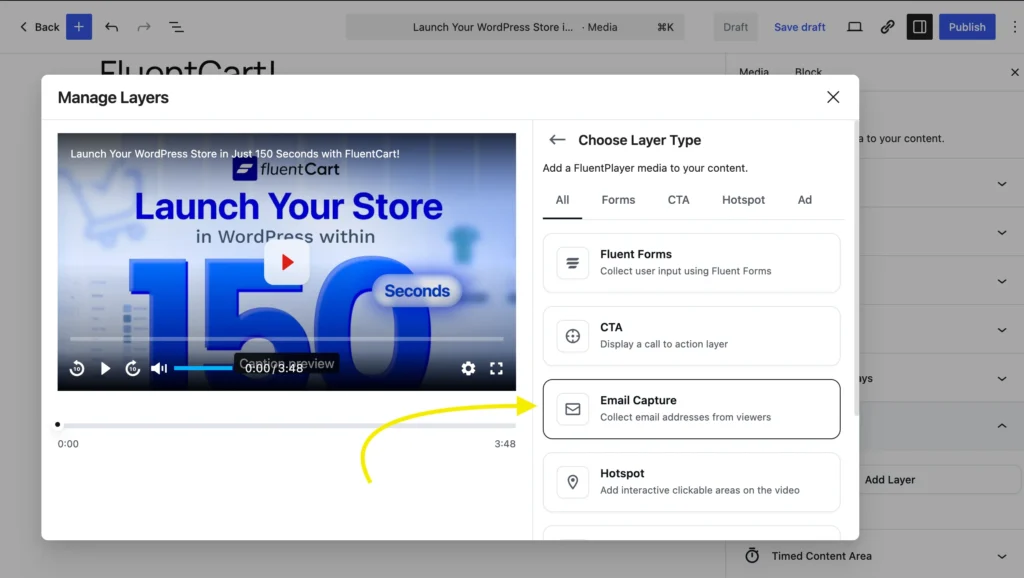Viewport: 1024px width, 578px height.
Task: Click the 'Choose Layer Type' heading
Action: click(x=639, y=140)
